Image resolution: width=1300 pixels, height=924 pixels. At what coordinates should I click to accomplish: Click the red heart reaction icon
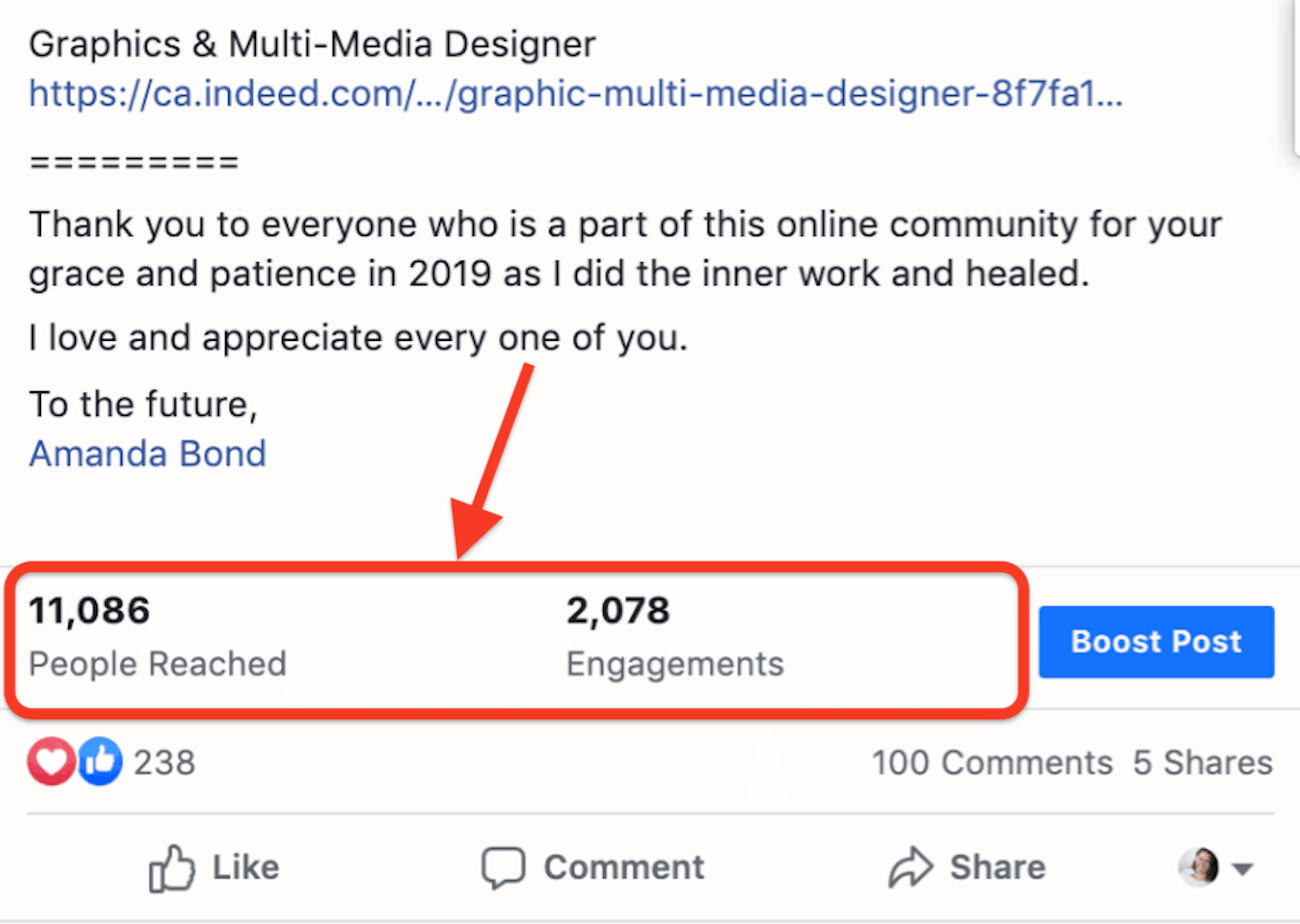click(x=51, y=763)
